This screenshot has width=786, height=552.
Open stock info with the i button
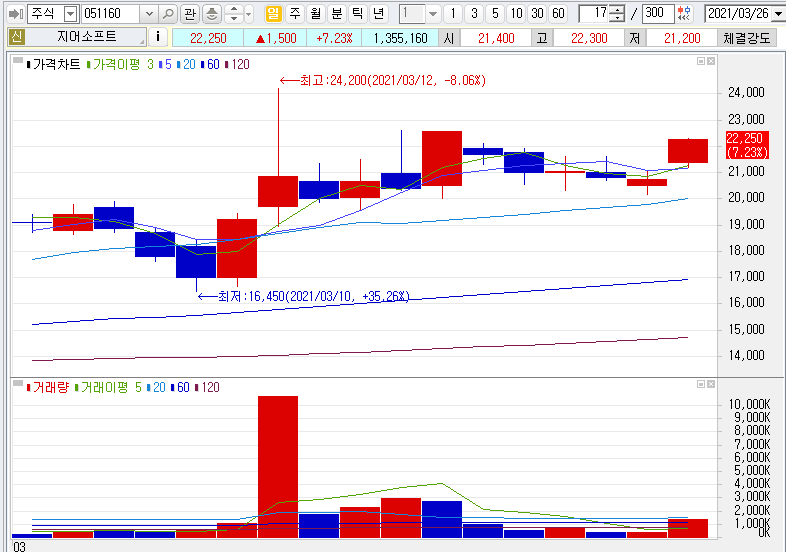(158, 37)
